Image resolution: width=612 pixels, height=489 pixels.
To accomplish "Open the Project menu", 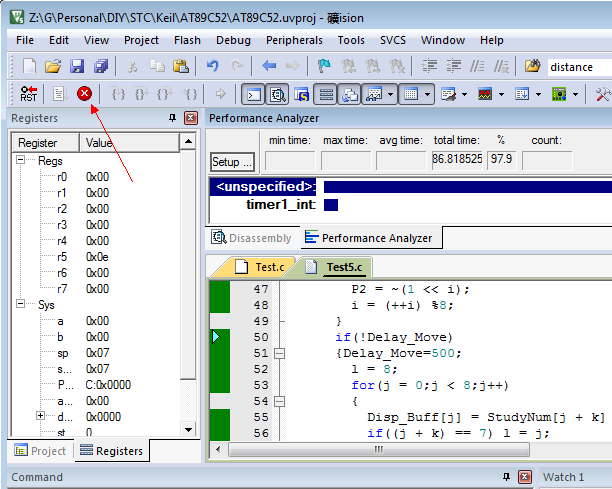I will (141, 40).
